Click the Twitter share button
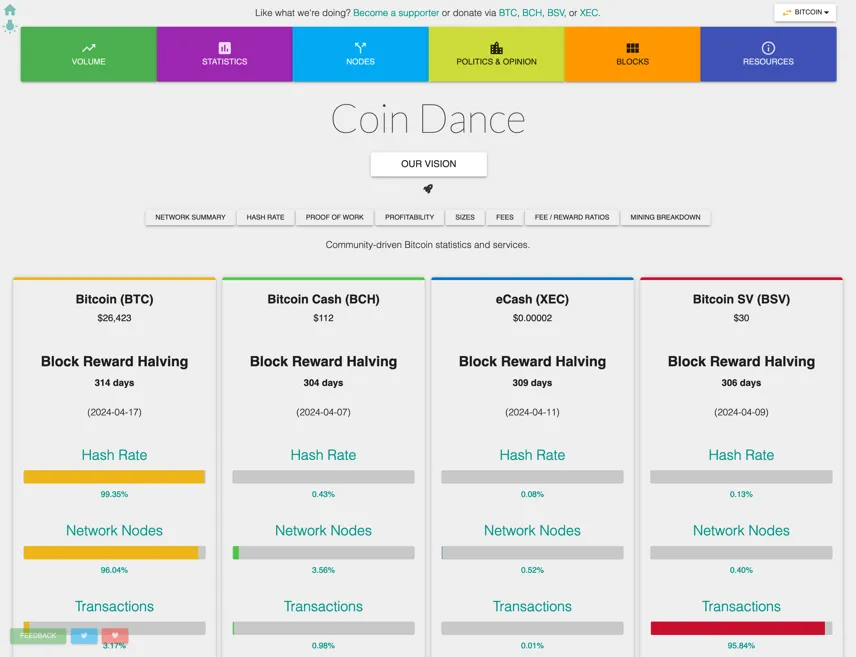The width and height of the screenshot is (856, 657). pos(84,636)
